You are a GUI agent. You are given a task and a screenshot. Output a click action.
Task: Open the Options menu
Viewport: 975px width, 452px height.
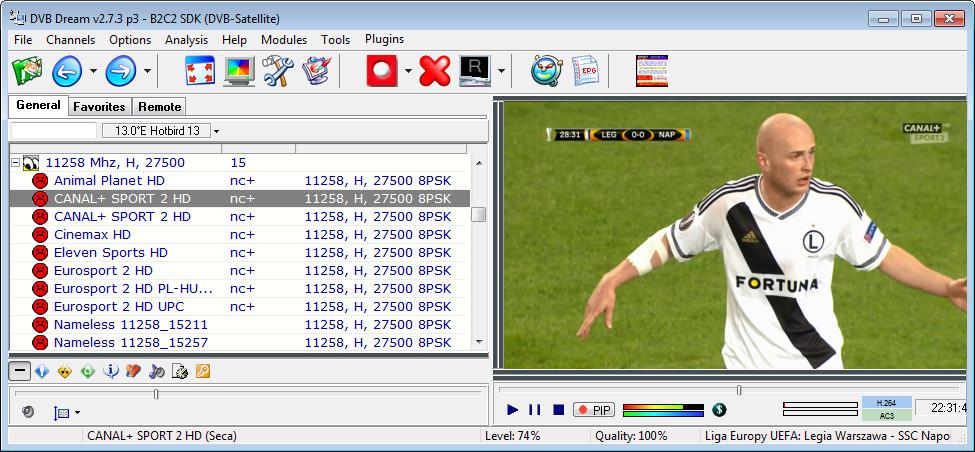[130, 40]
